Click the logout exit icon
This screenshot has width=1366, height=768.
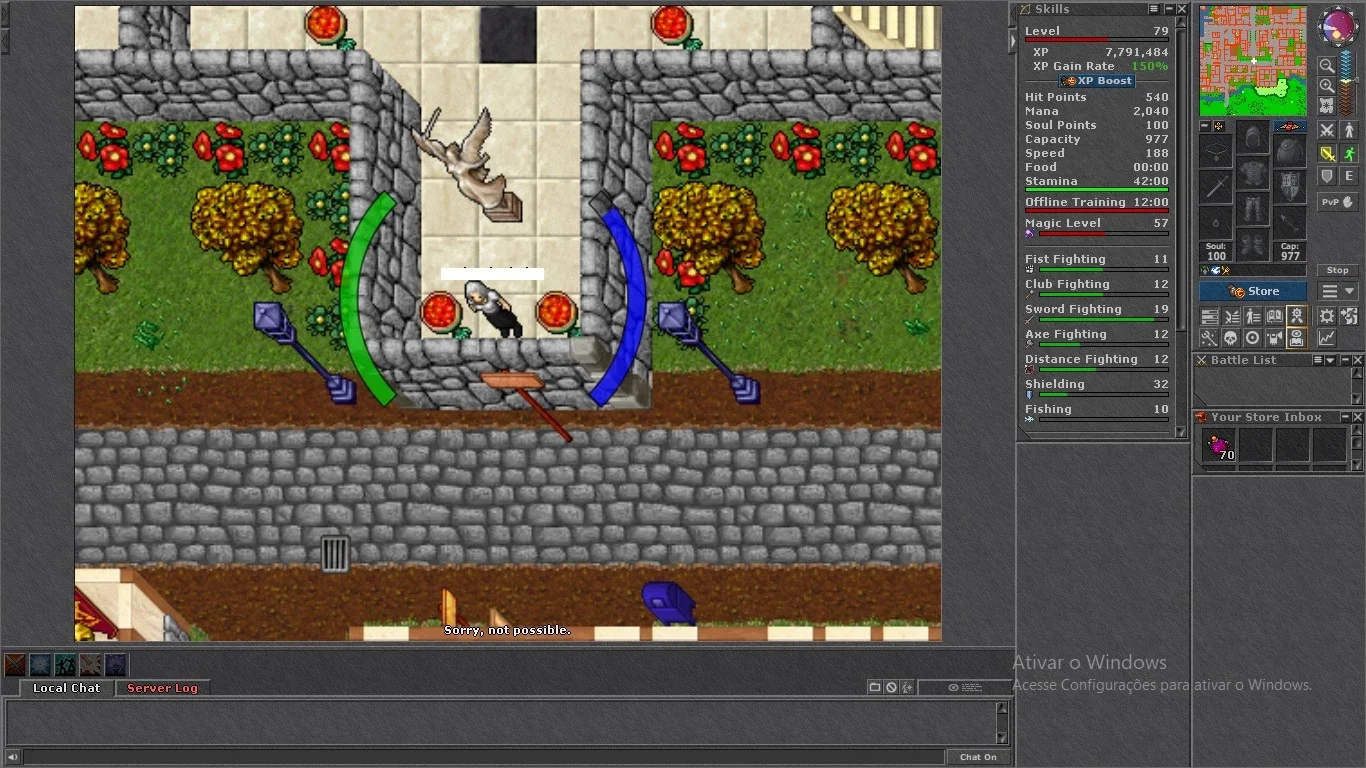1349,315
